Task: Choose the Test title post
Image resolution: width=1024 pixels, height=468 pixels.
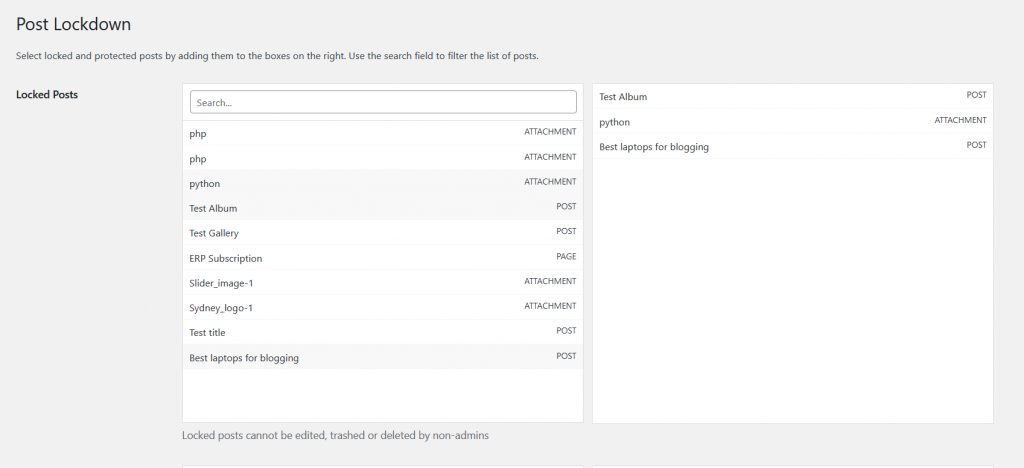Action: 383,332
